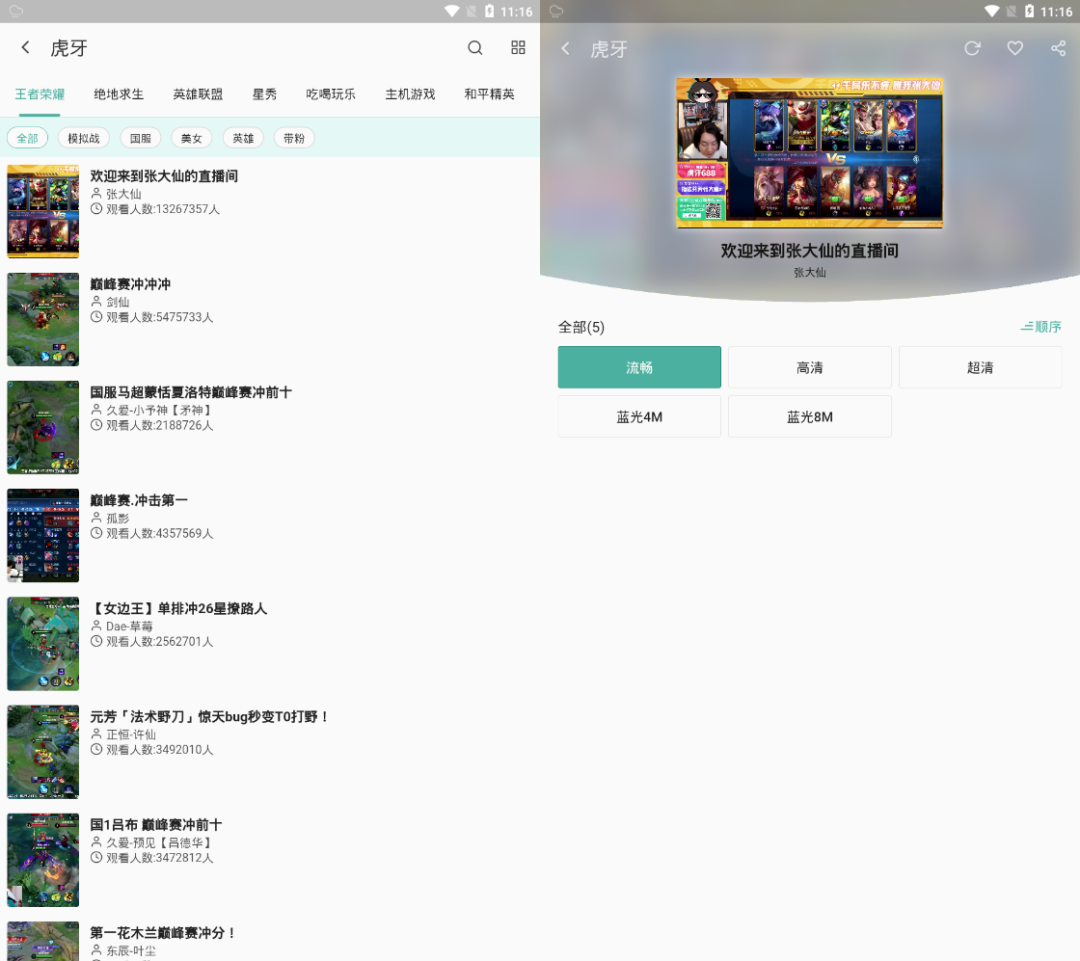Open thumbnail of 元芳「法术野刀」 stream
Viewport: 1080px width, 961px height.
(43, 752)
